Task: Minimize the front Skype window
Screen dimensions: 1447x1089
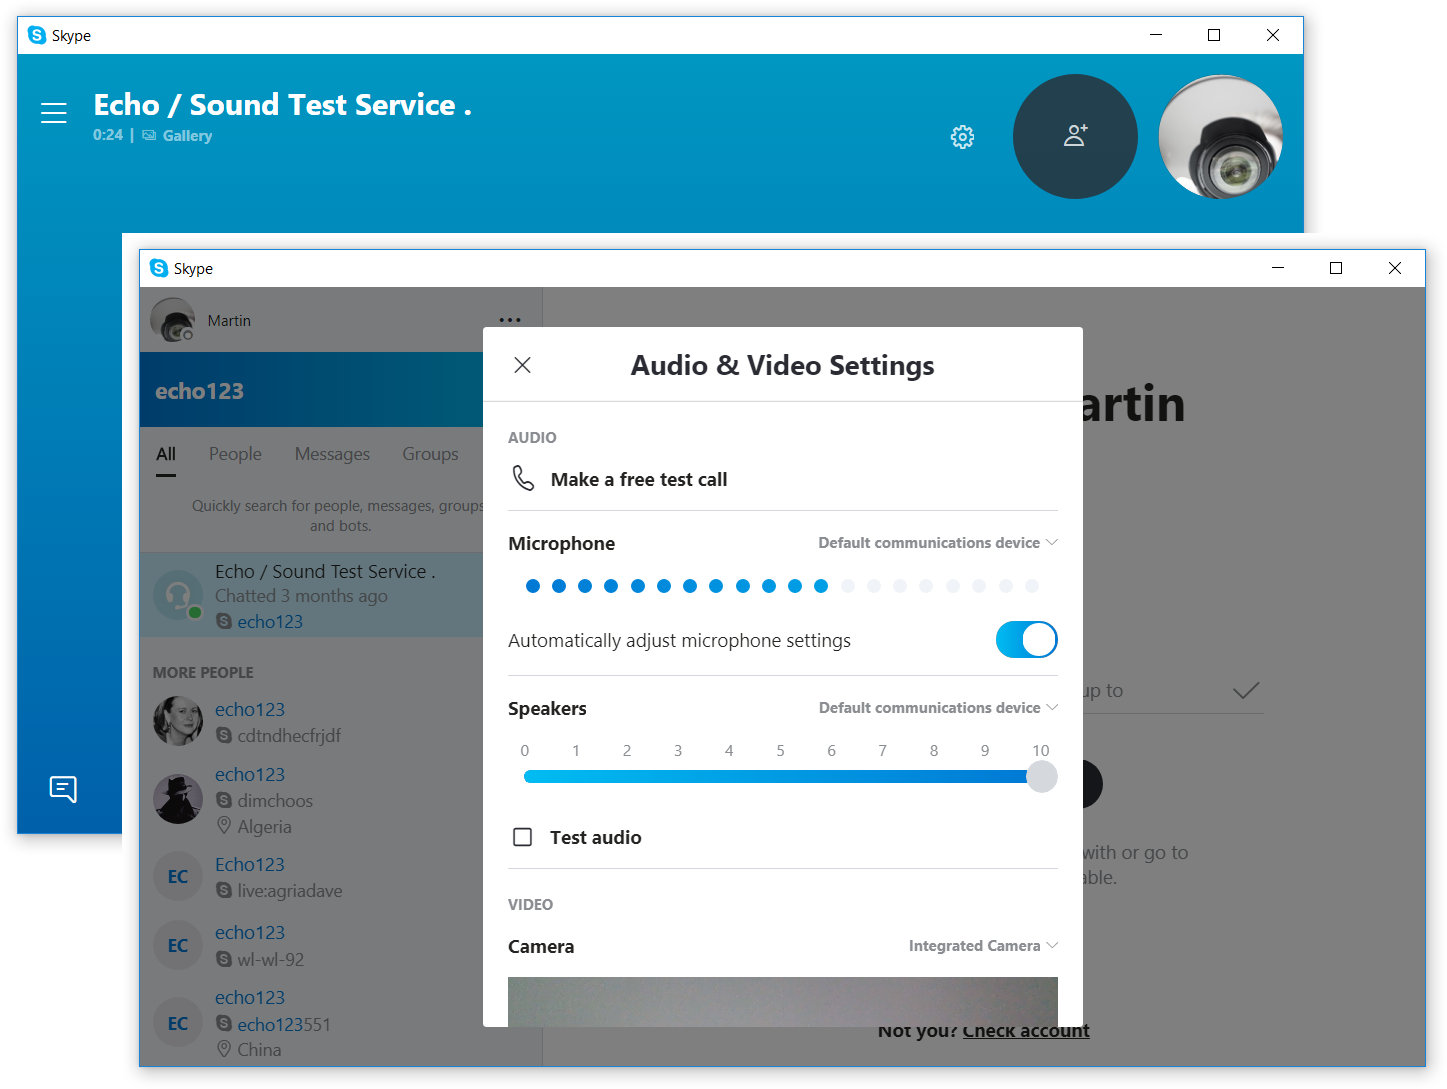Action: (x=1278, y=268)
